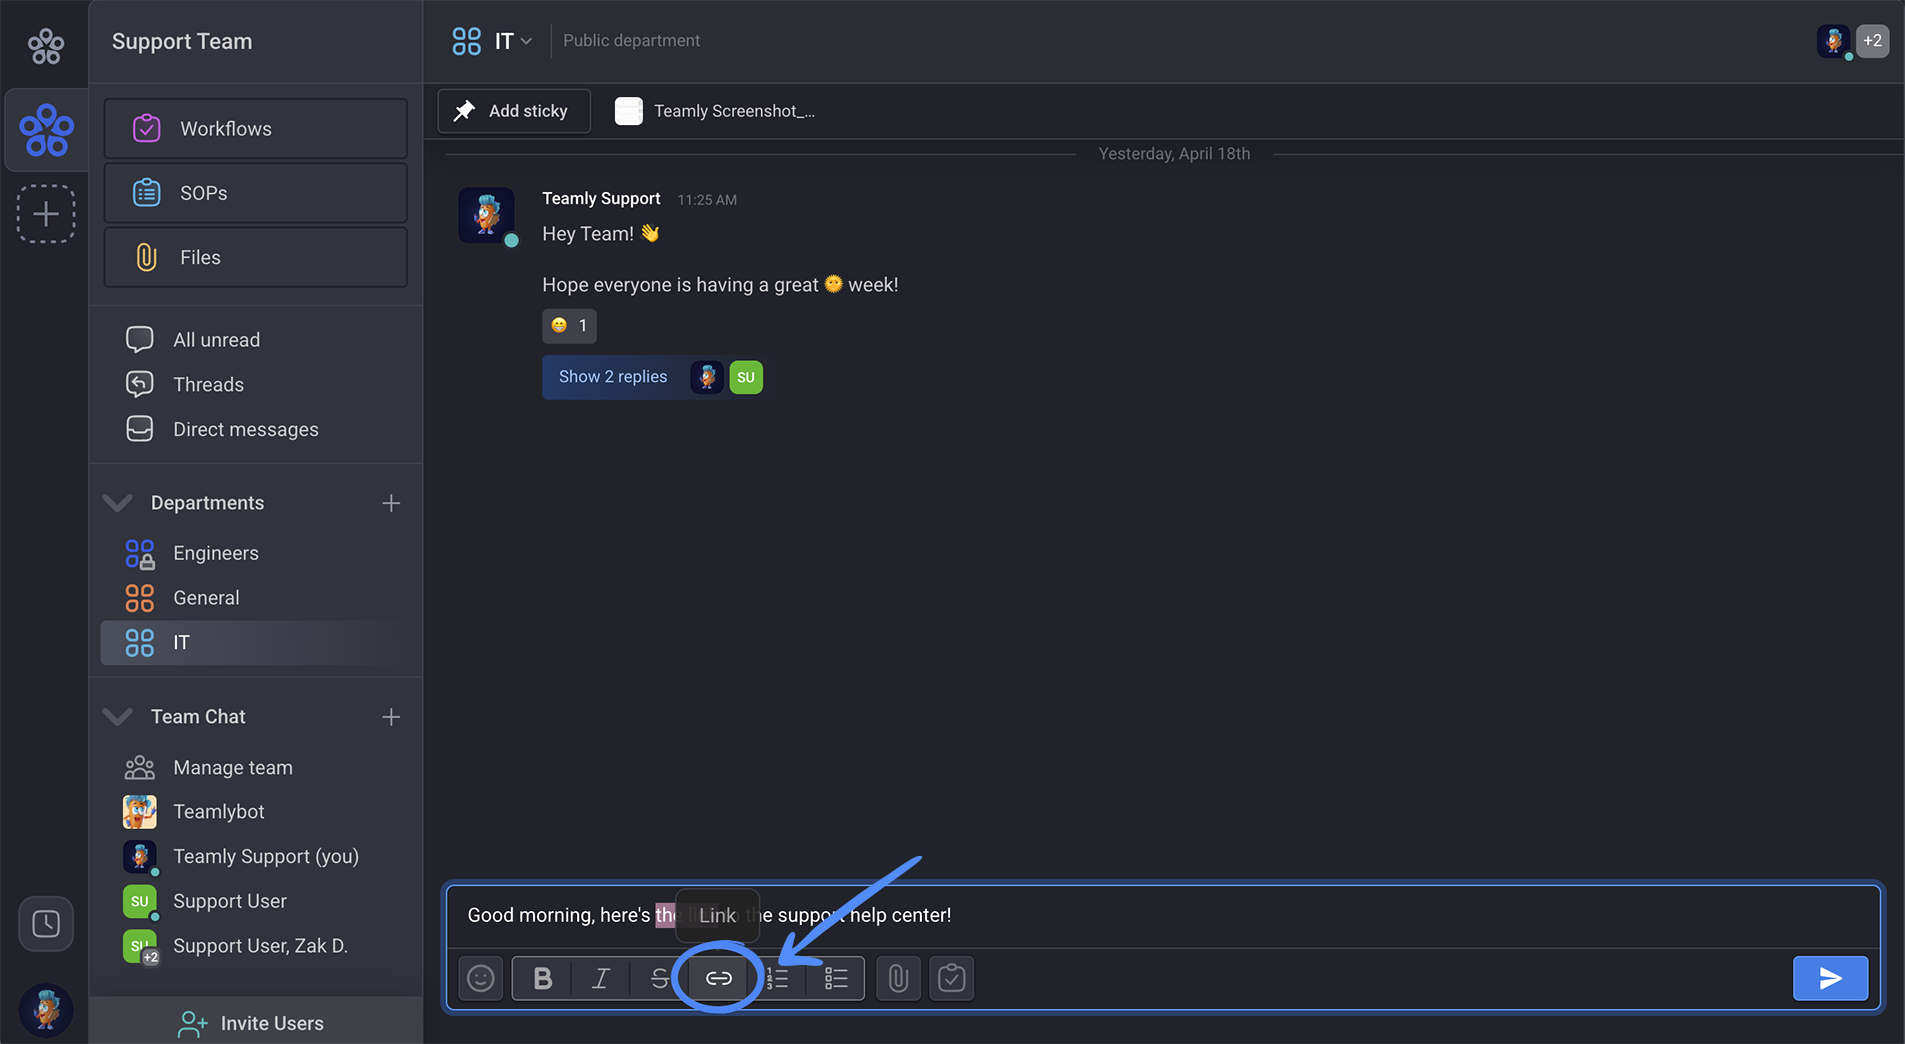Open Files
The height and width of the screenshot is (1044, 1905).
point(256,257)
